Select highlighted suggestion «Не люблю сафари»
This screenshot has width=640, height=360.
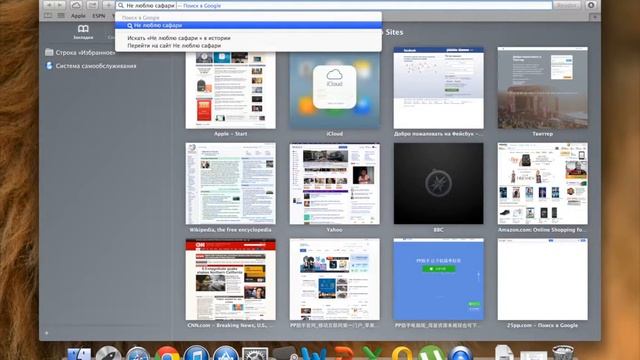click(x=249, y=25)
